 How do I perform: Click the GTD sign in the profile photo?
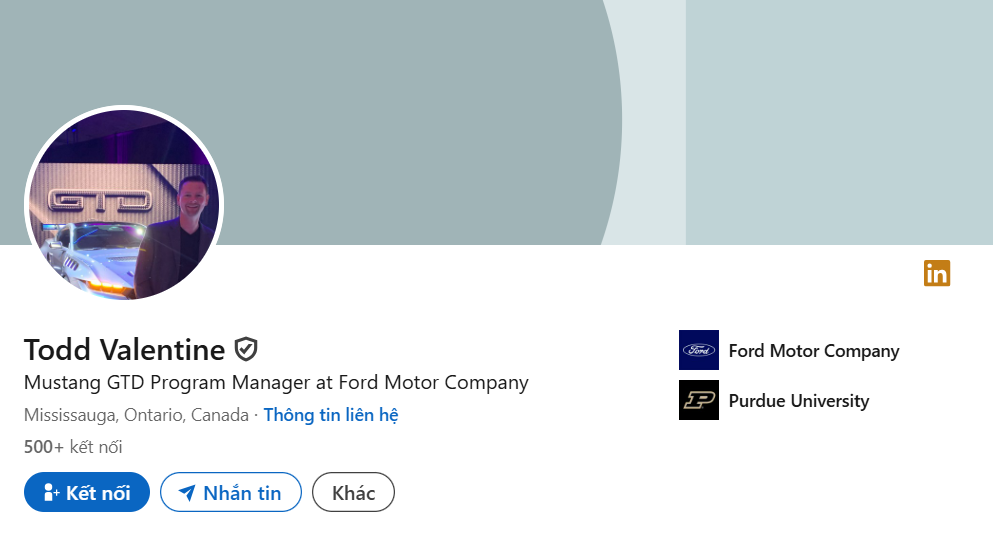[100, 201]
